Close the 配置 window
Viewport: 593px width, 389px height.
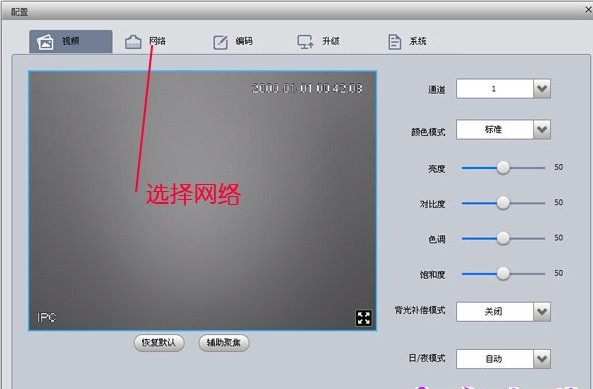pos(588,10)
